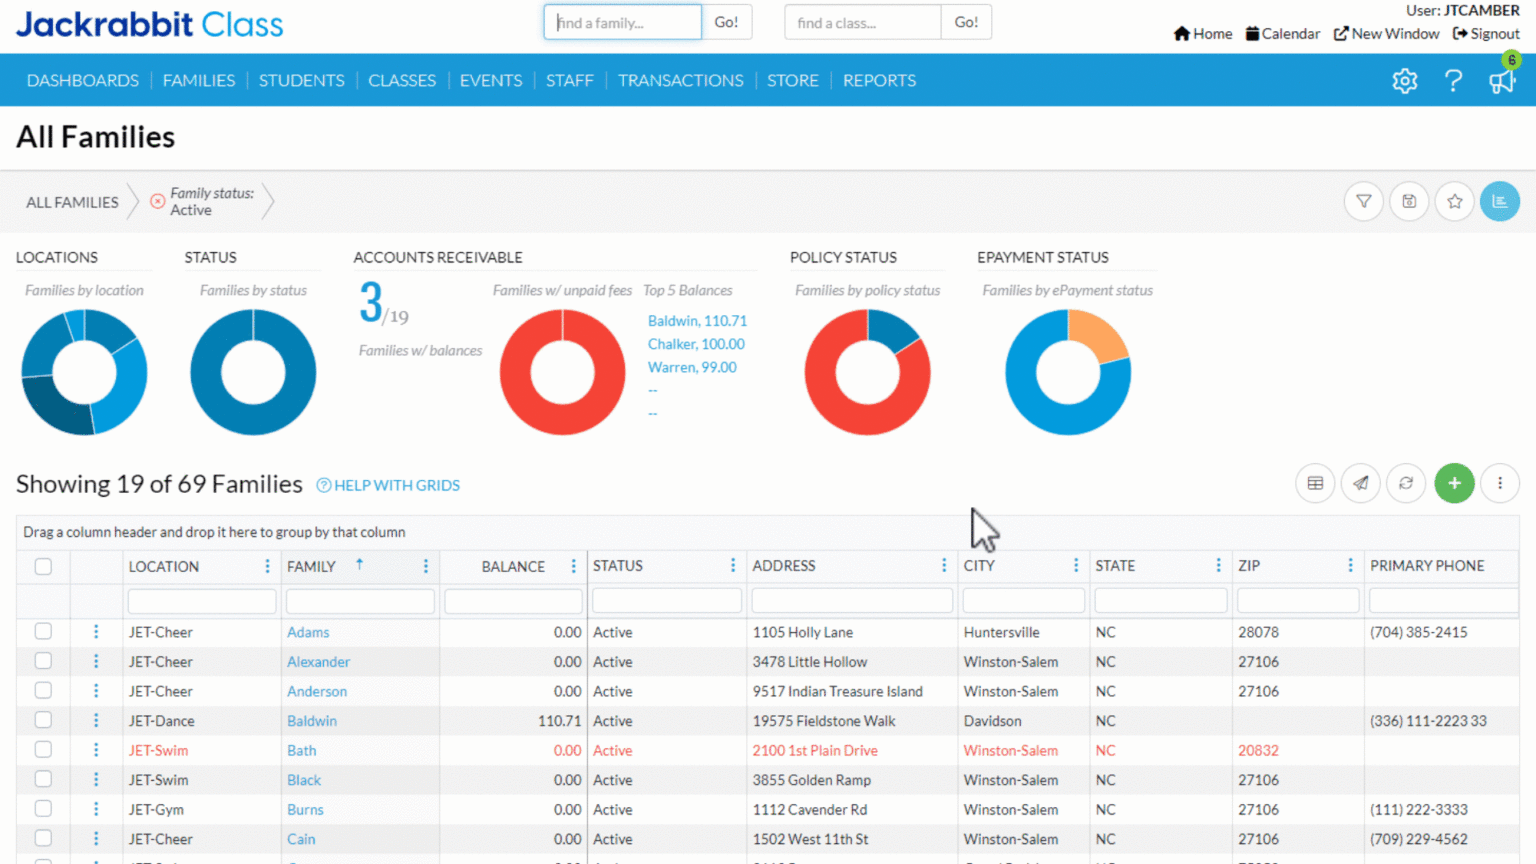Open the TRANSACTIONS menu

[680, 81]
